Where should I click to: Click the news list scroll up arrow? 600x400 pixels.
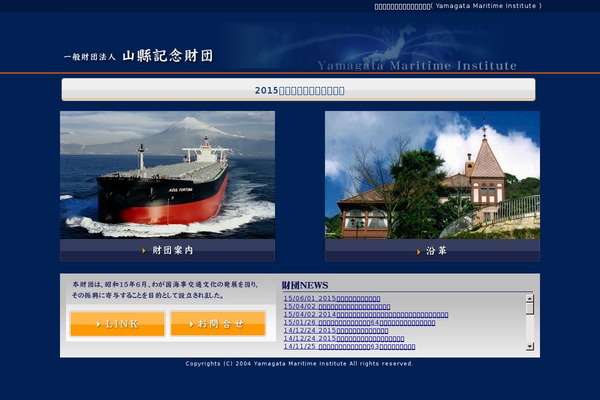point(530,299)
